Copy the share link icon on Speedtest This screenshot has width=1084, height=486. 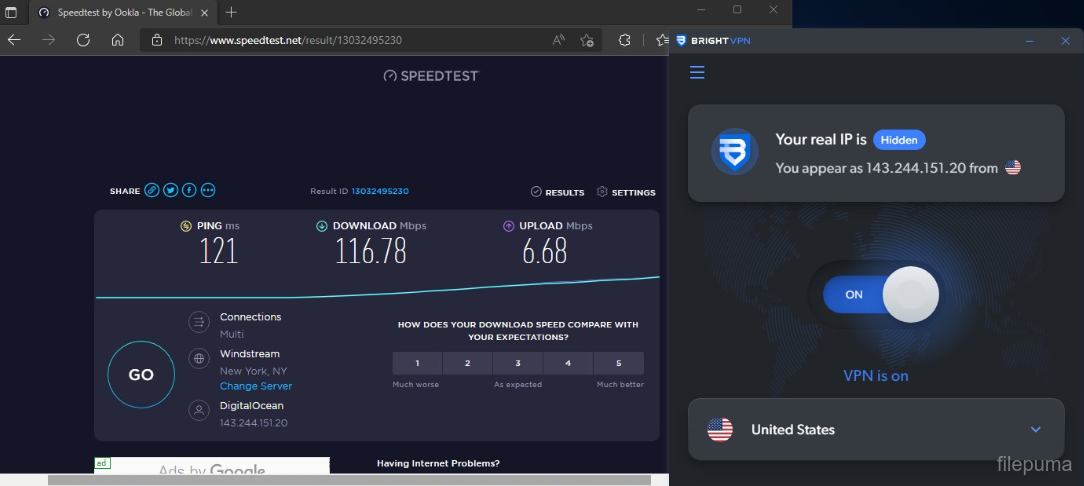coord(152,190)
